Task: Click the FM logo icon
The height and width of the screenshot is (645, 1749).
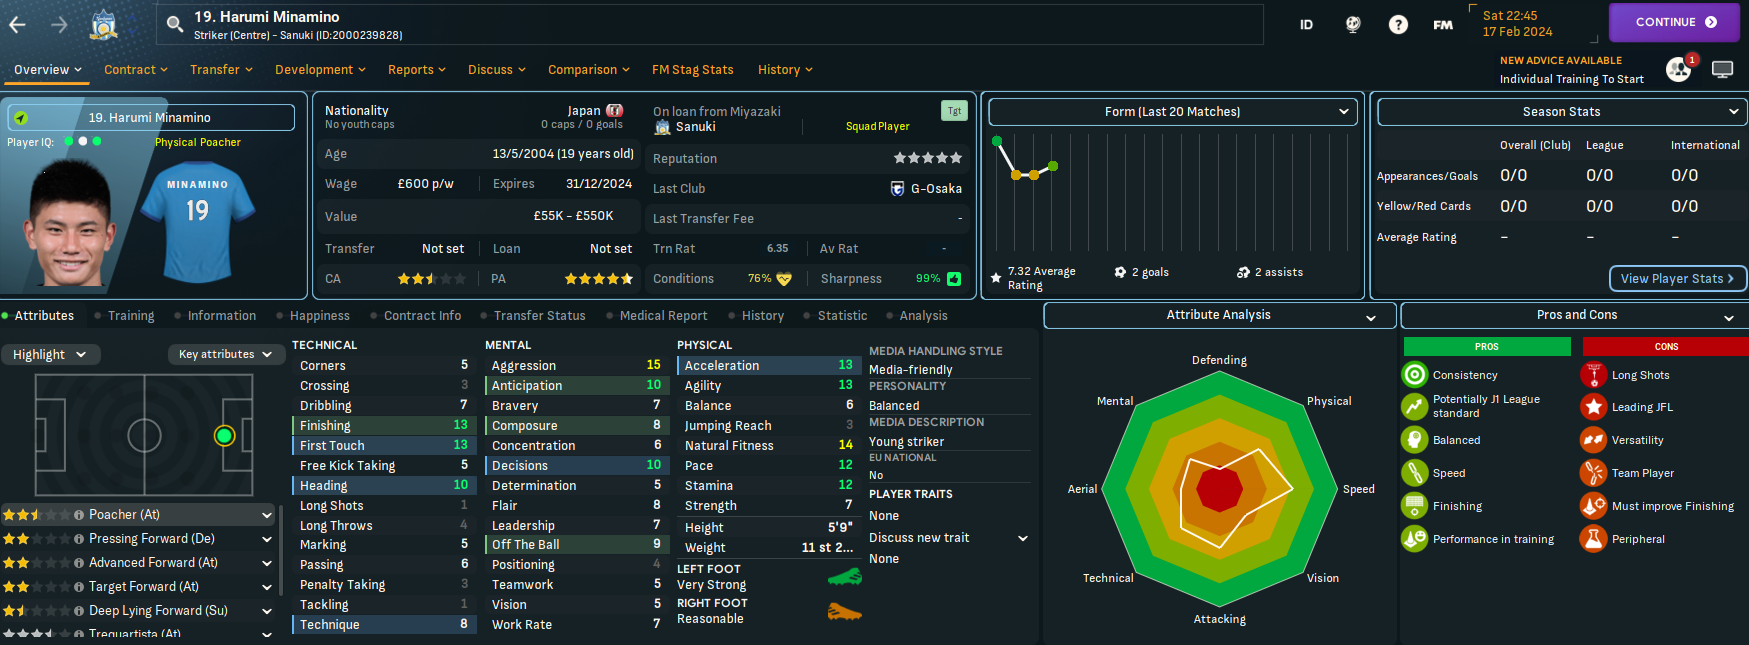Action: point(1443,25)
